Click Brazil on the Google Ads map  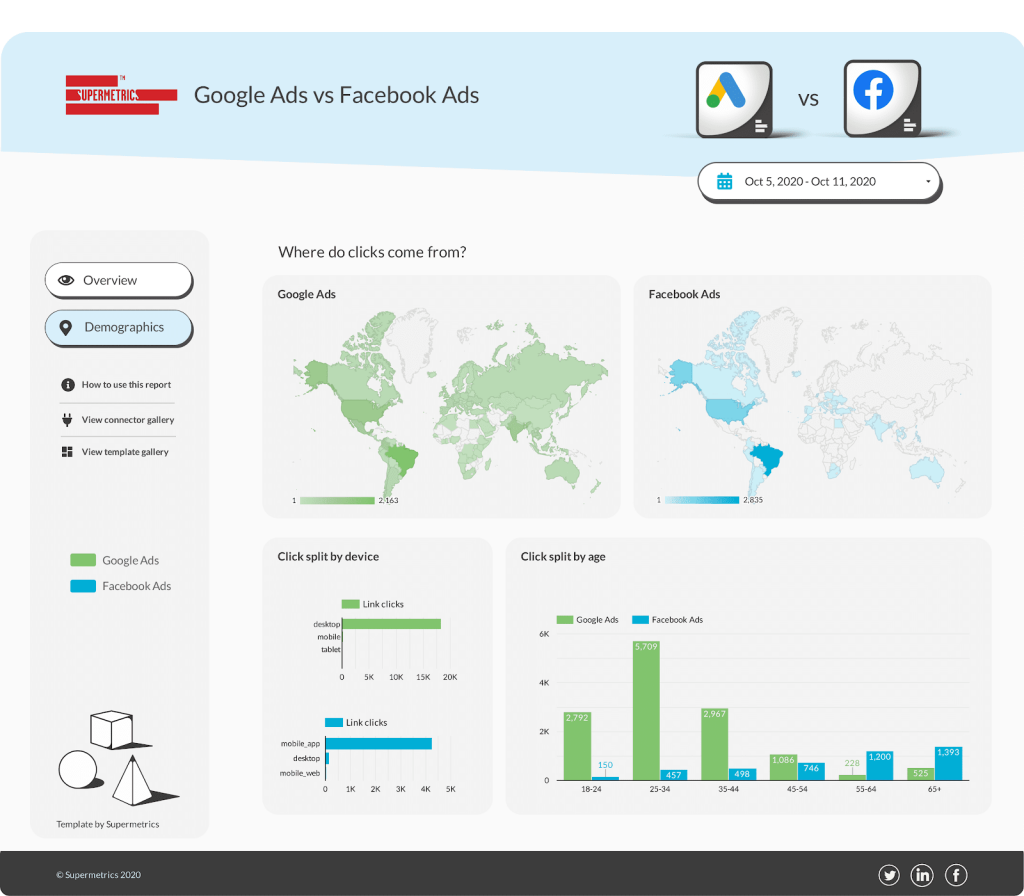pos(401,457)
